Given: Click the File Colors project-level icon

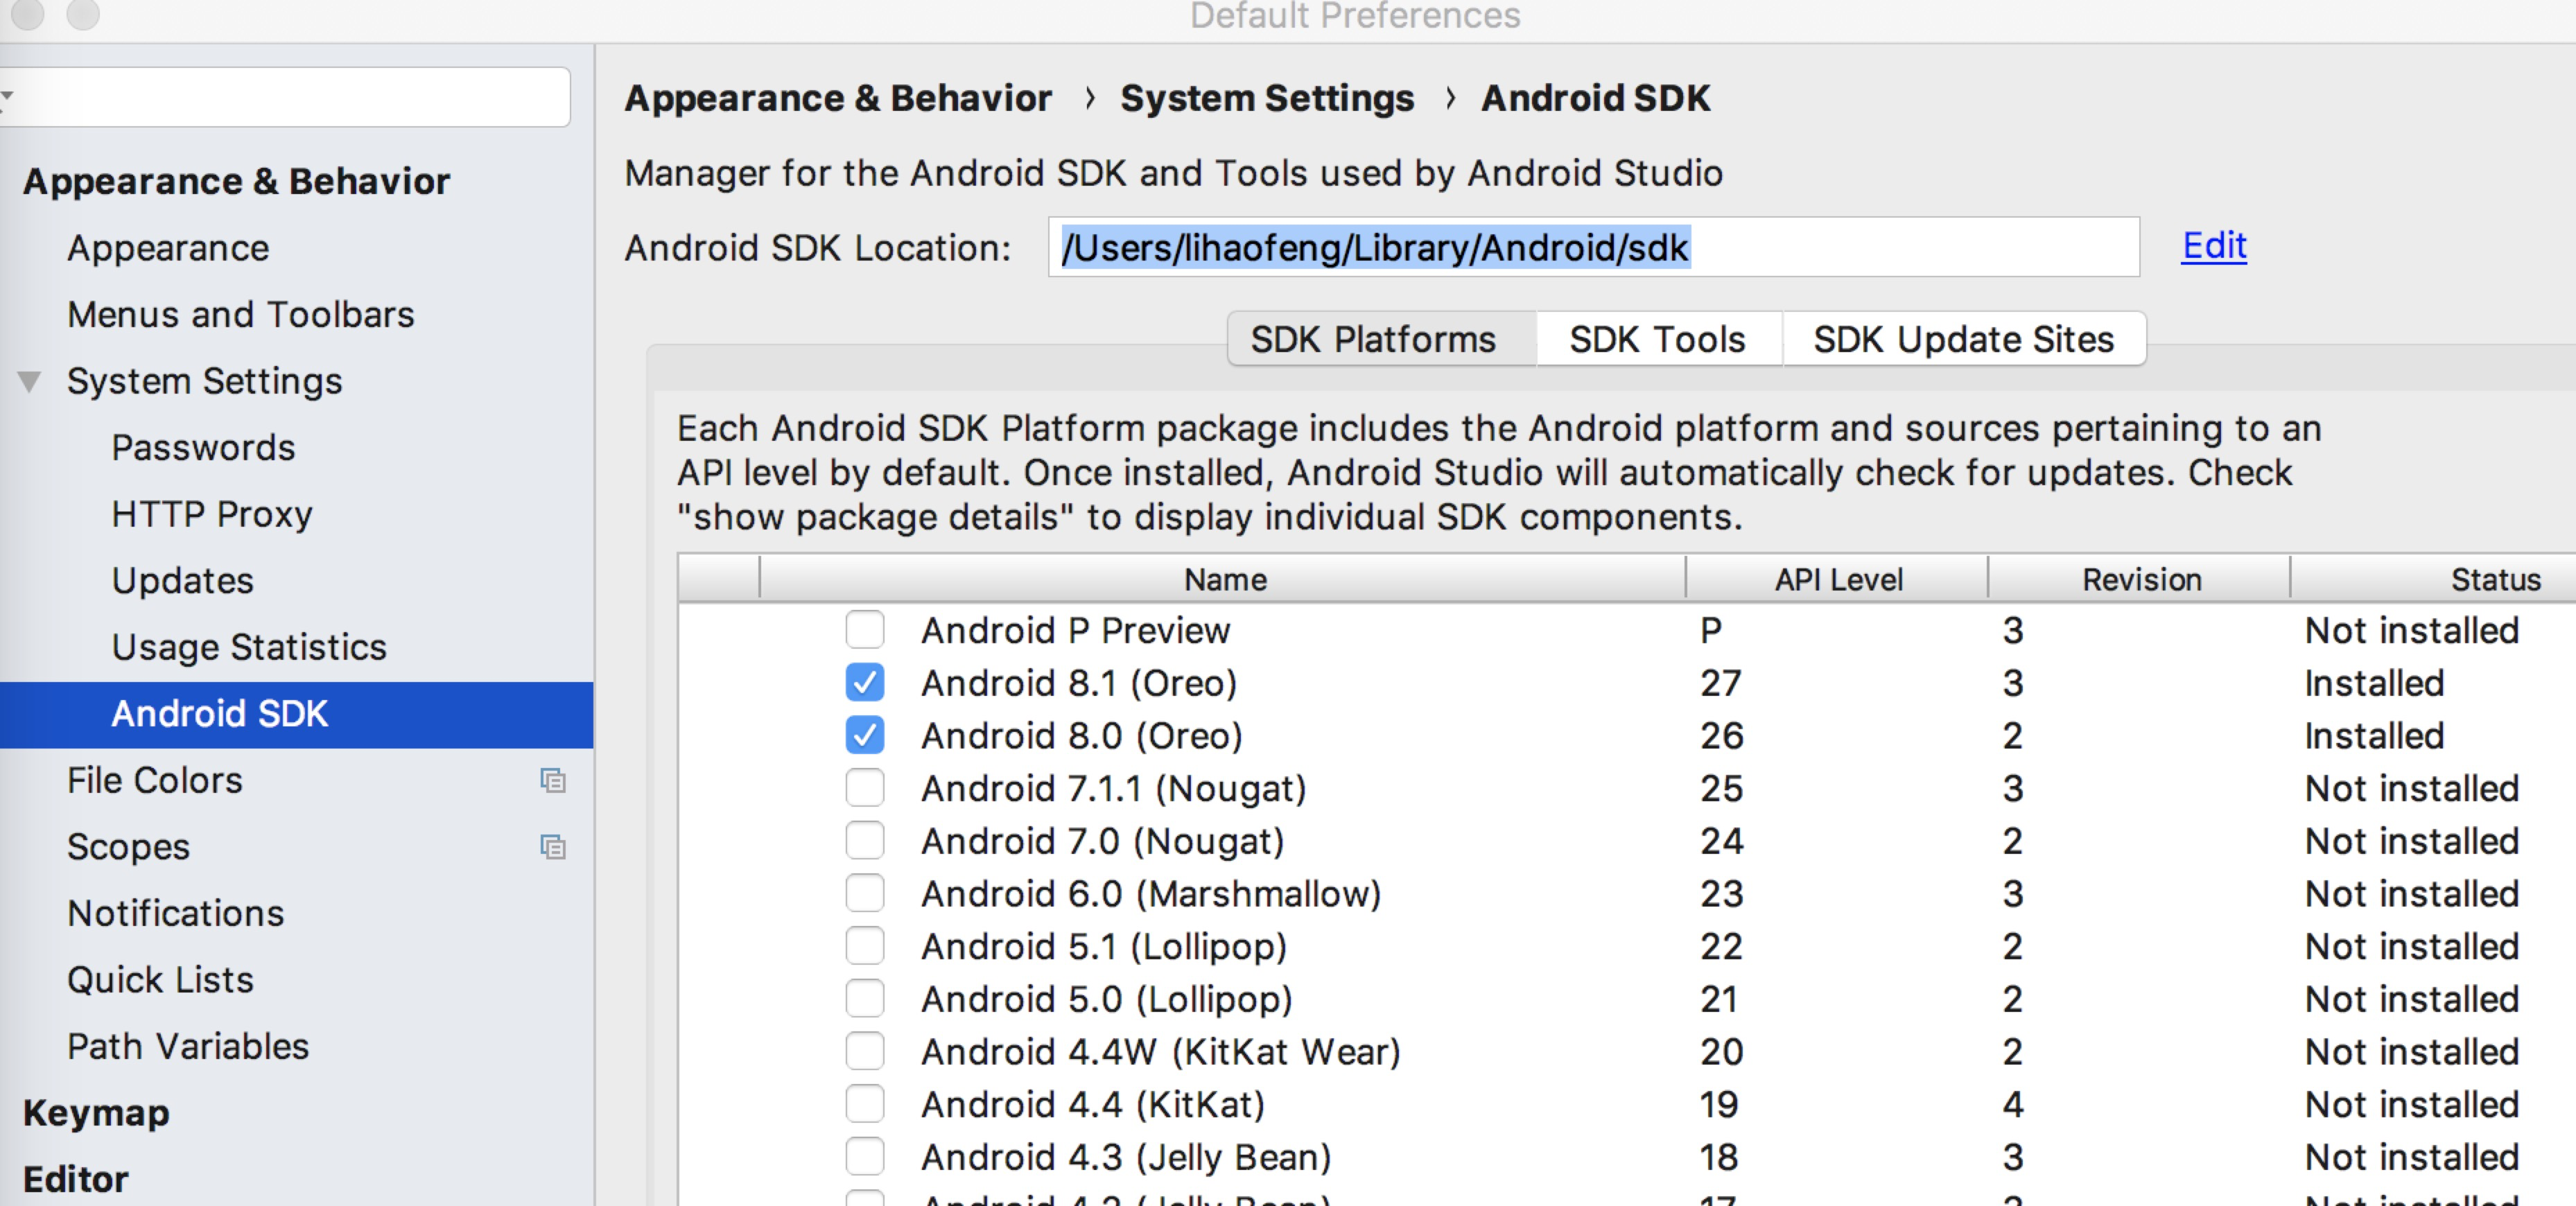Looking at the screenshot, I should click(553, 780).
